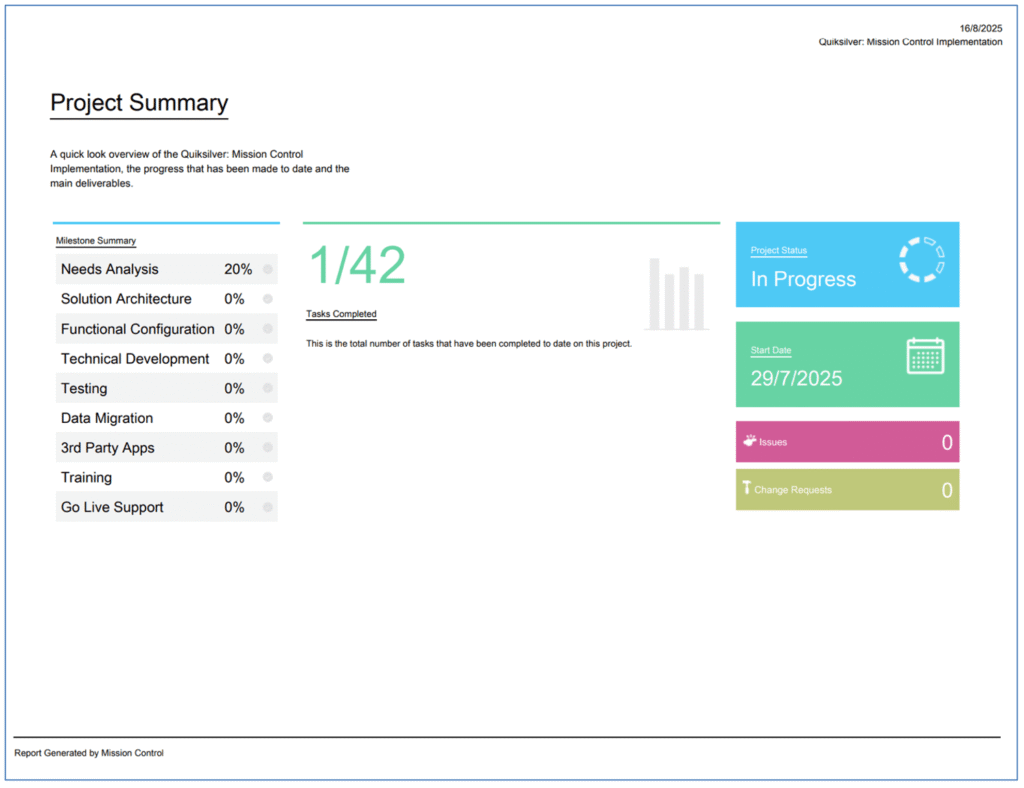This screenshot has height=788, width=1024.
Task: Click the Report Generated by Mission Control footer
Action: [x=89, y=753]
